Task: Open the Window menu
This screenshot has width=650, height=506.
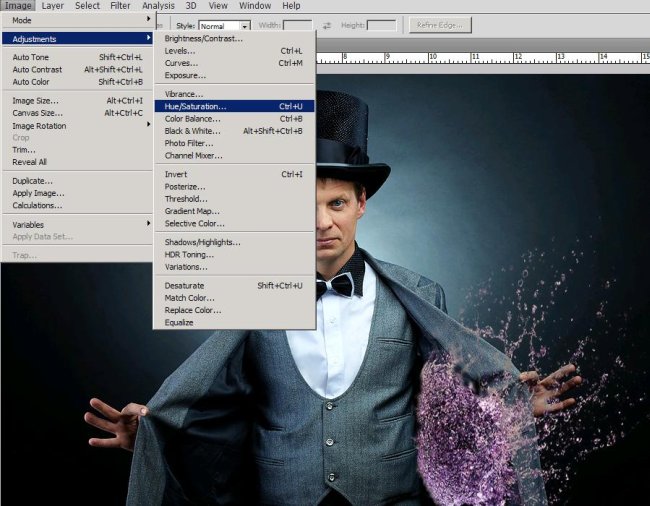Action: [x=255, y=5]
